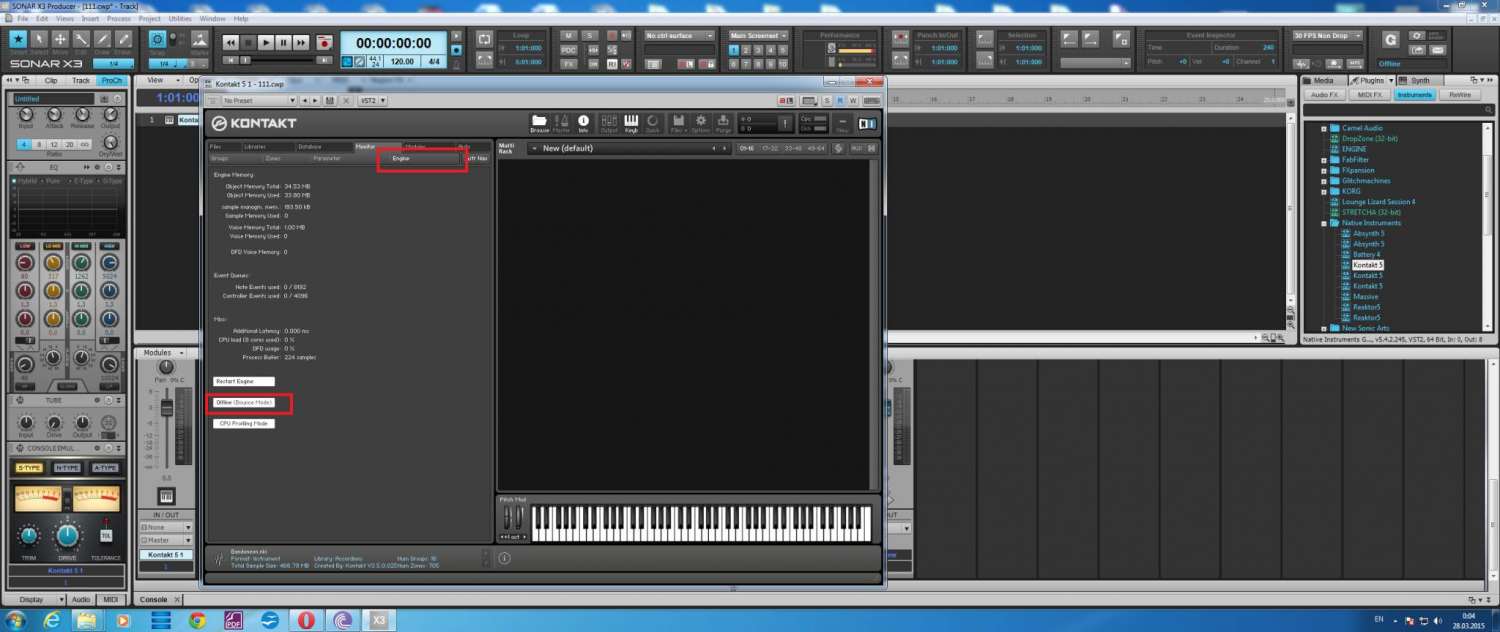Click MIDI FX button in browser
This screenshot has width=1500, height=632.
(x=1371, y=95)
